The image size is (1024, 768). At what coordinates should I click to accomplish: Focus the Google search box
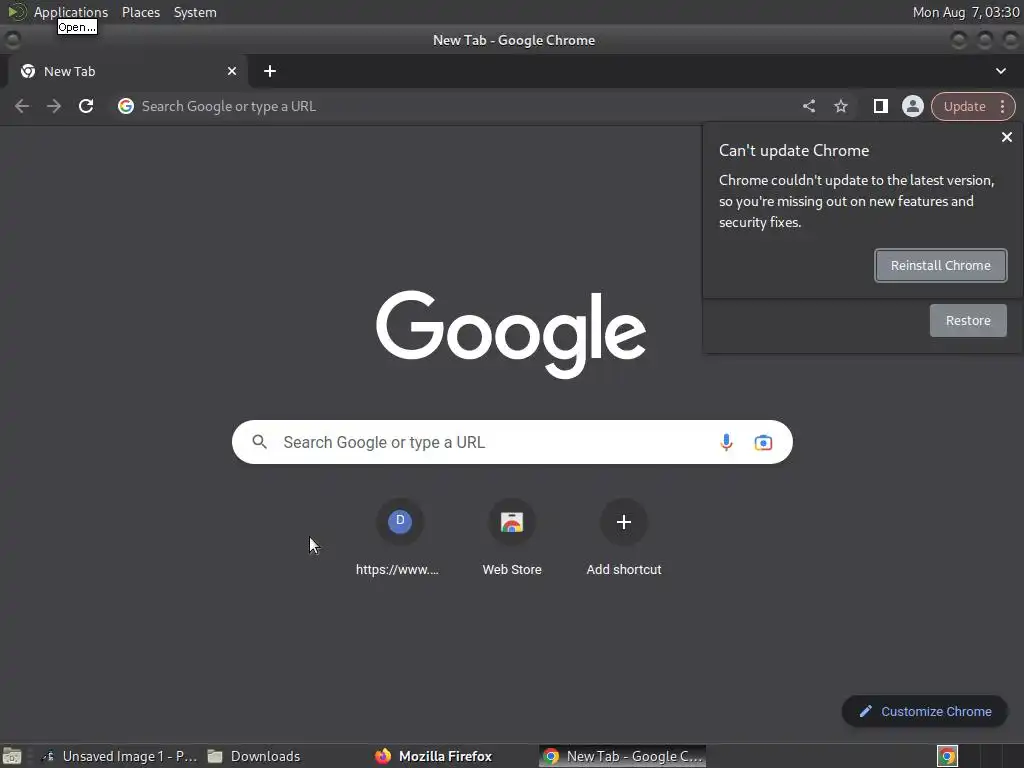[512, 442]
